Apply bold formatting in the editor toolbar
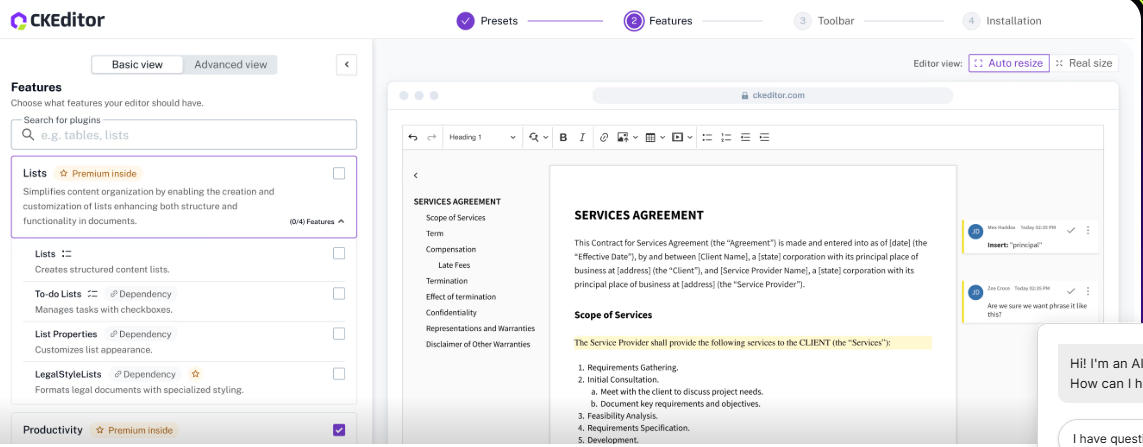Screen dimensions: 1143x447 click(x=563, y=137)
